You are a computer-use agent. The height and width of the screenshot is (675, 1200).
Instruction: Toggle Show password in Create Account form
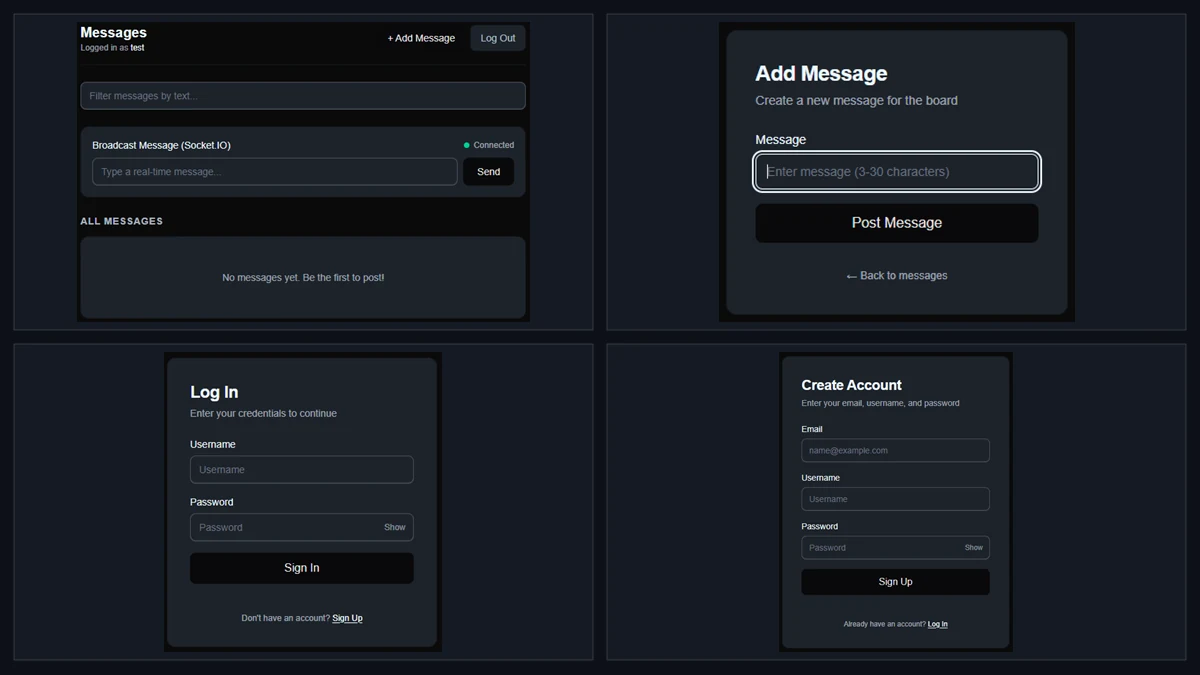973,548
